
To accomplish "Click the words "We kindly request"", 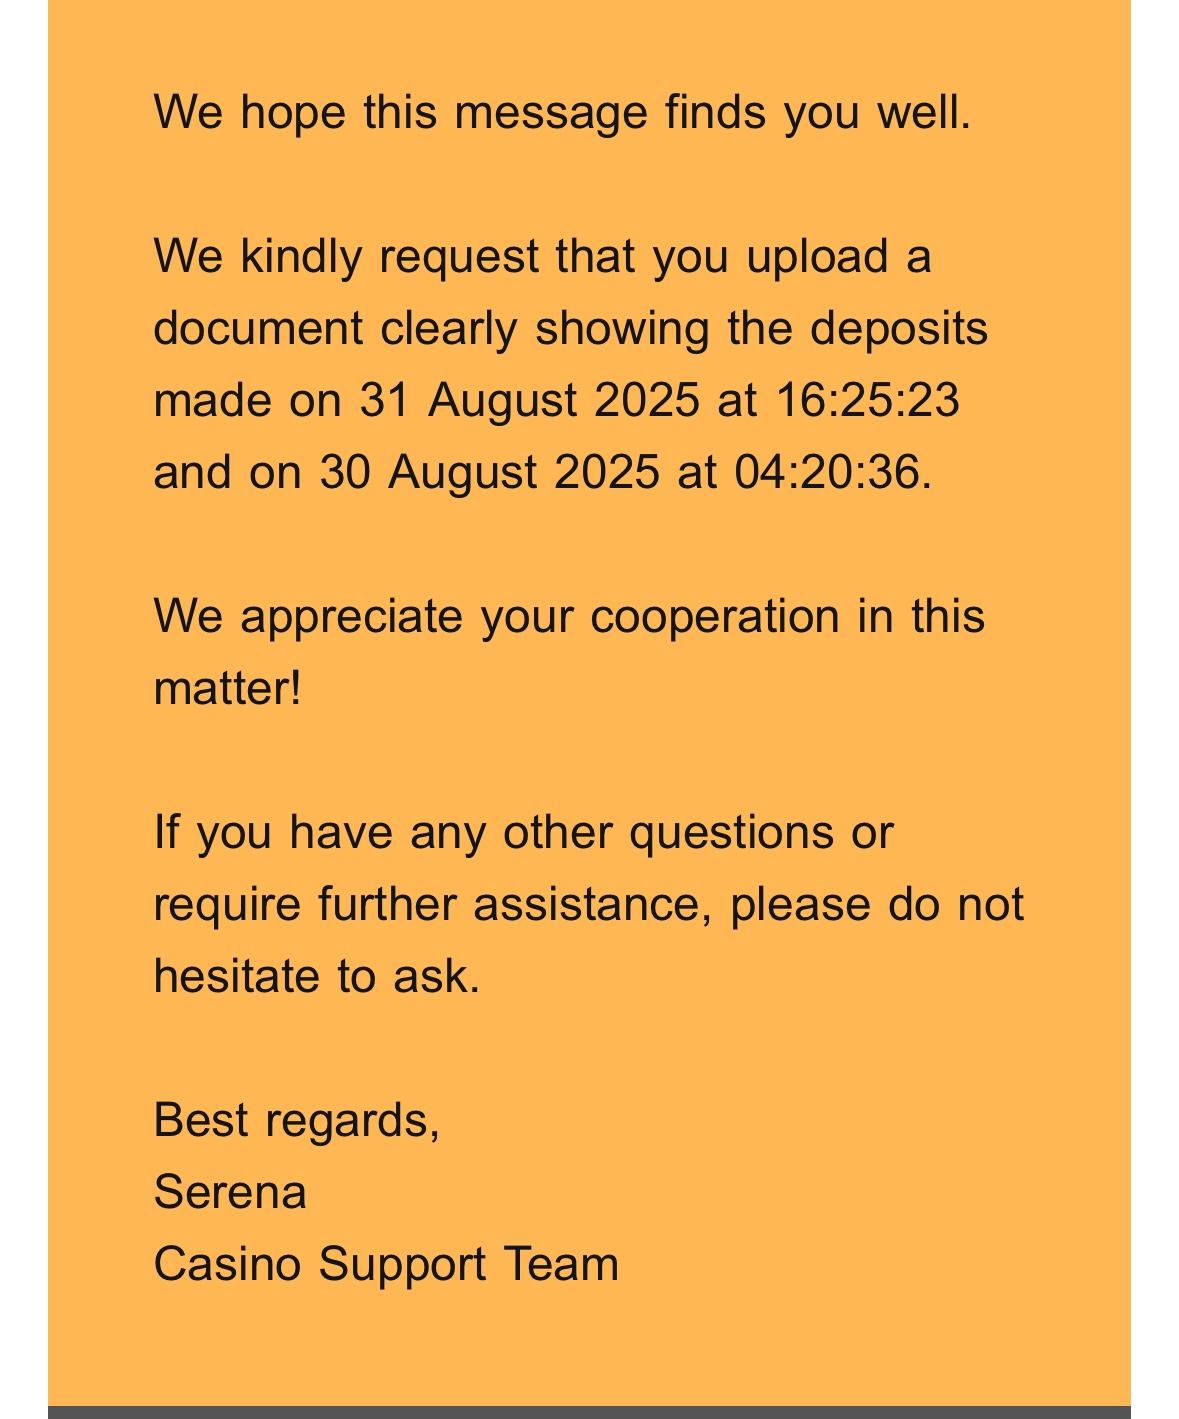I will click(x=346, y=256).
